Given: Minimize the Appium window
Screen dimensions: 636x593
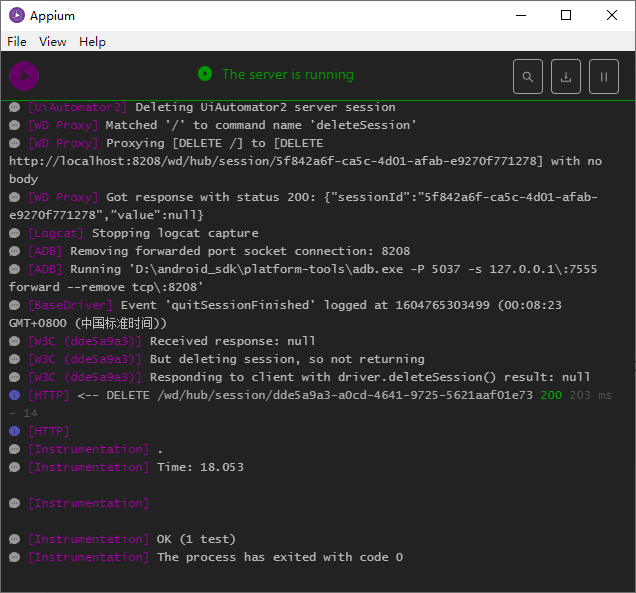Looking at the screenshot, I should (521, 15).
